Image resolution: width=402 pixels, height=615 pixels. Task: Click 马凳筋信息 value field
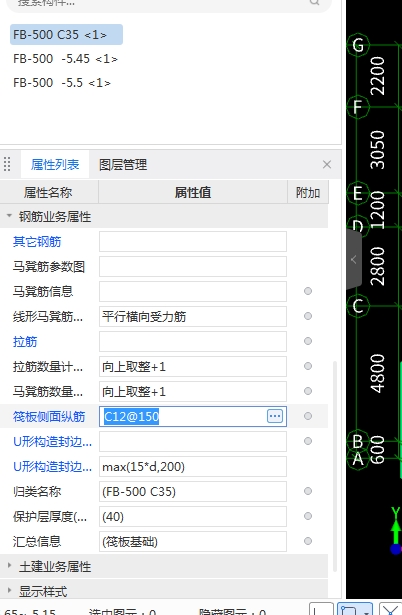pos(193,291)
